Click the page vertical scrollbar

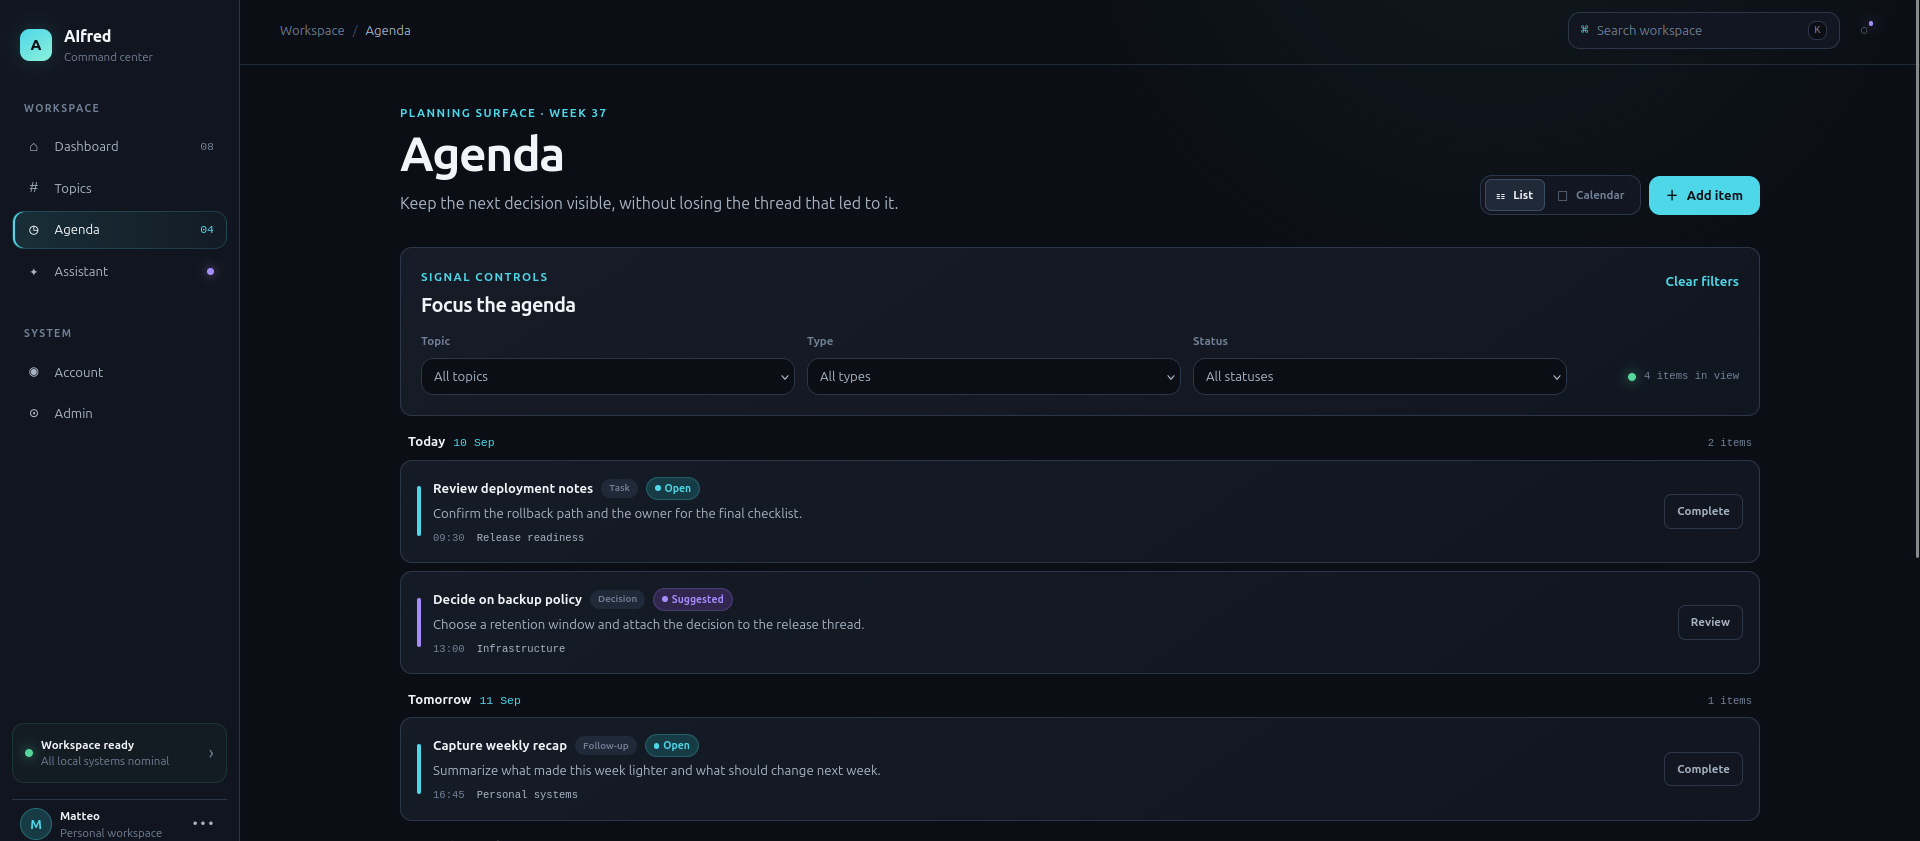(1916, 280)
